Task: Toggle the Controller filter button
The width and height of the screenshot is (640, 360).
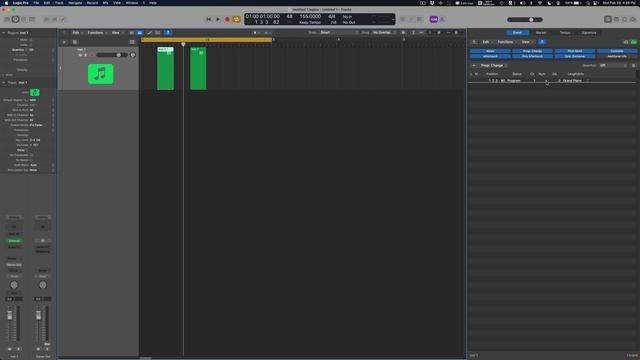Action: click(x=617, y=51)
